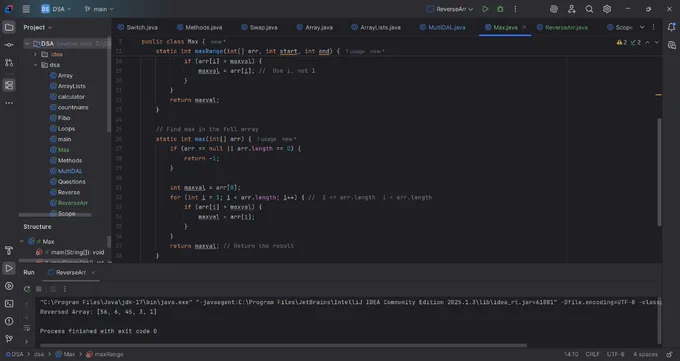Collapse the dsa folder in the project tree
Screen dimensions: 680x361
point(36,65)
